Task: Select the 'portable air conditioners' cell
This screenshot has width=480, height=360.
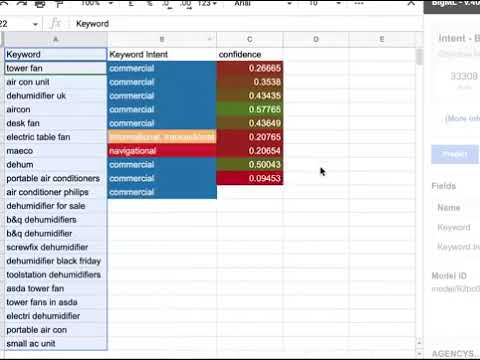Action: (55, 178)
